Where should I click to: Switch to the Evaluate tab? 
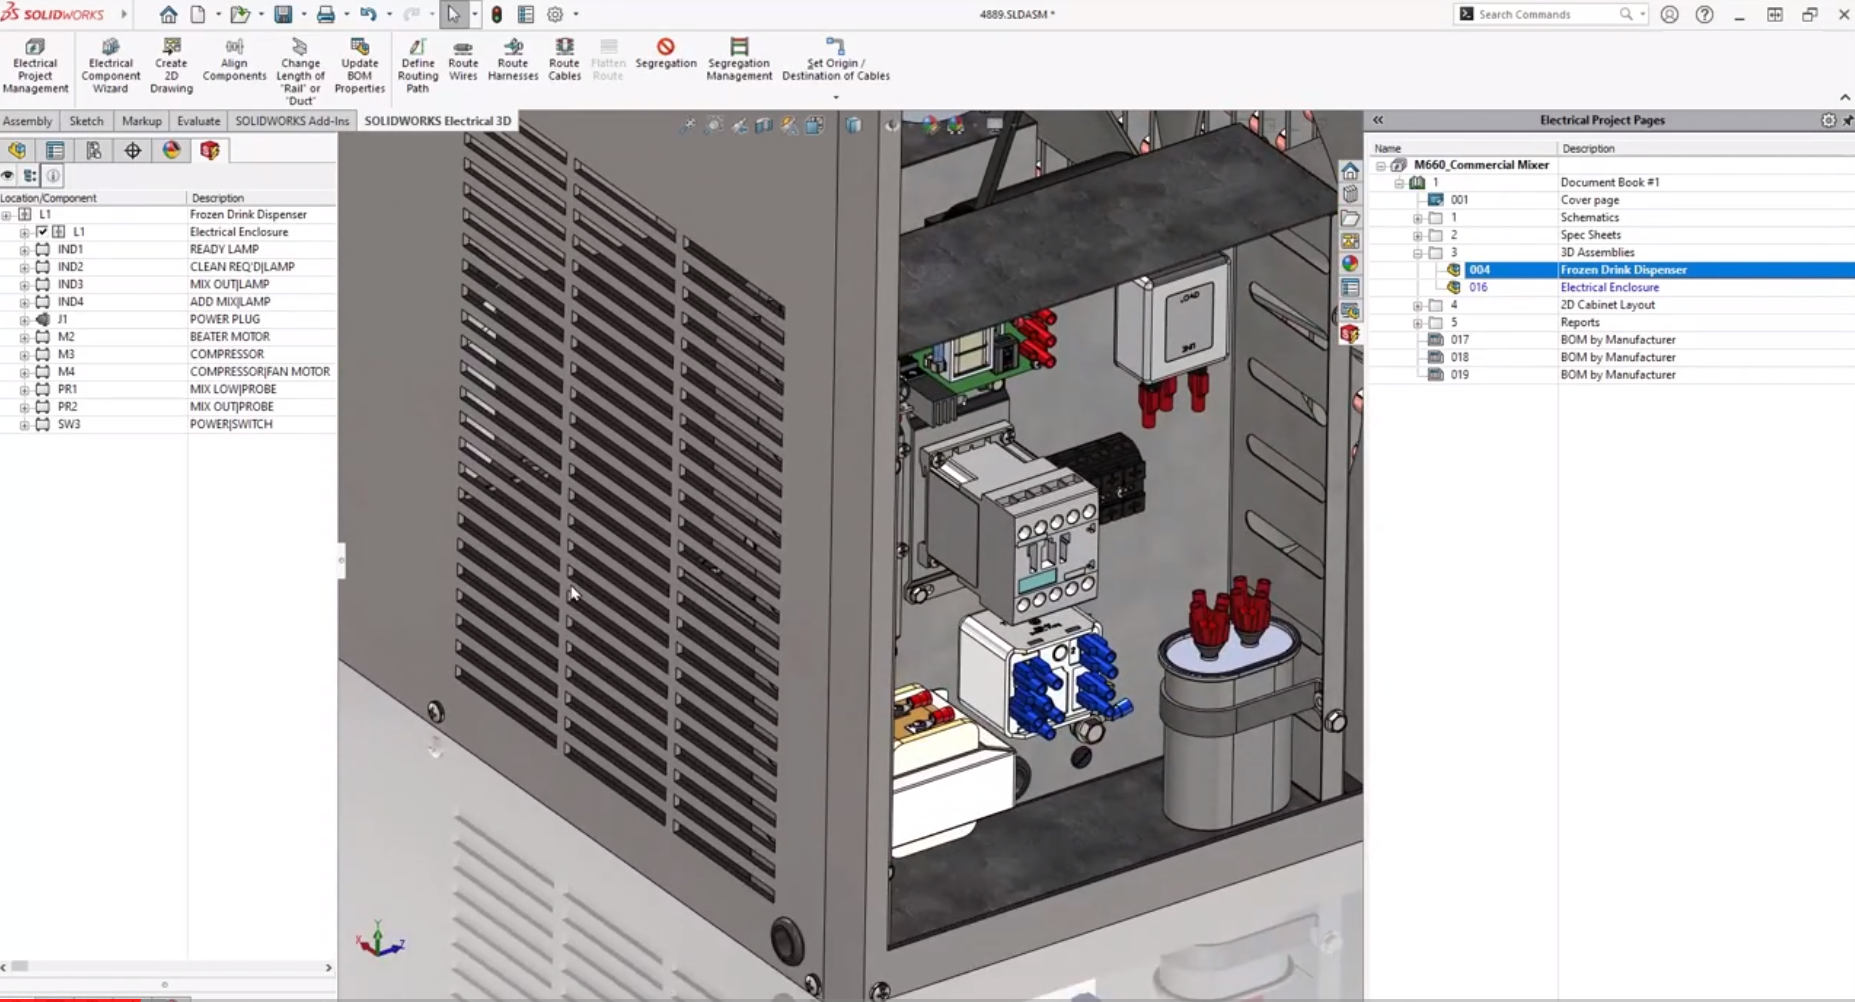[x=198, y=121]
